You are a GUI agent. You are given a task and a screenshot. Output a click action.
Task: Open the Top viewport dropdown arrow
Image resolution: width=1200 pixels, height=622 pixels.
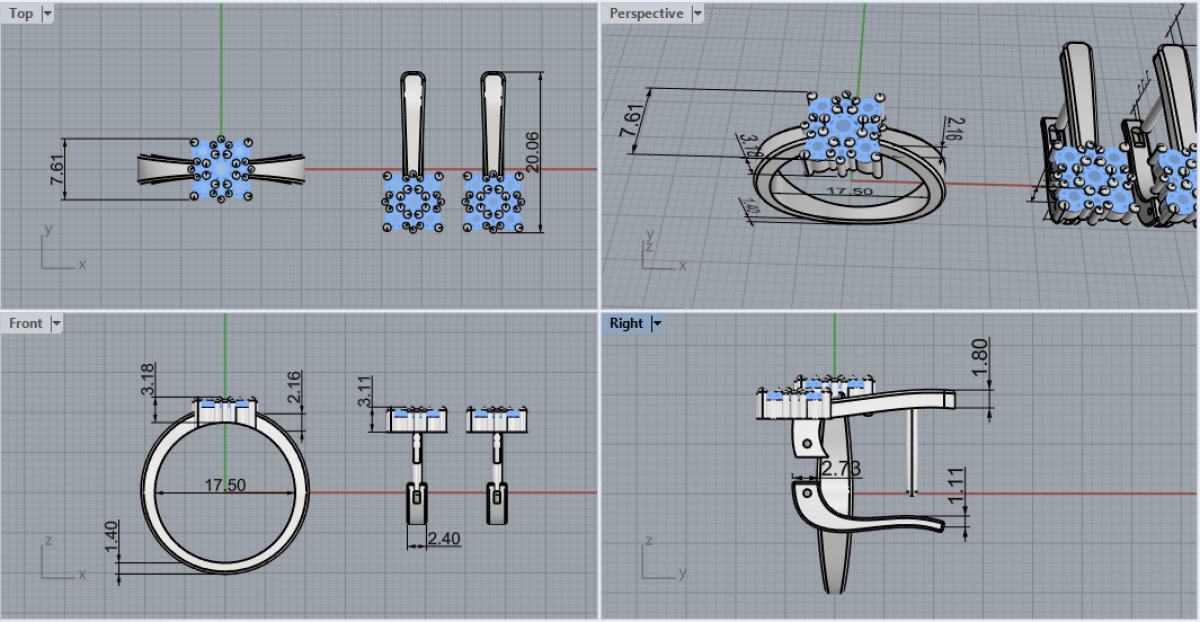pos(49,14)
